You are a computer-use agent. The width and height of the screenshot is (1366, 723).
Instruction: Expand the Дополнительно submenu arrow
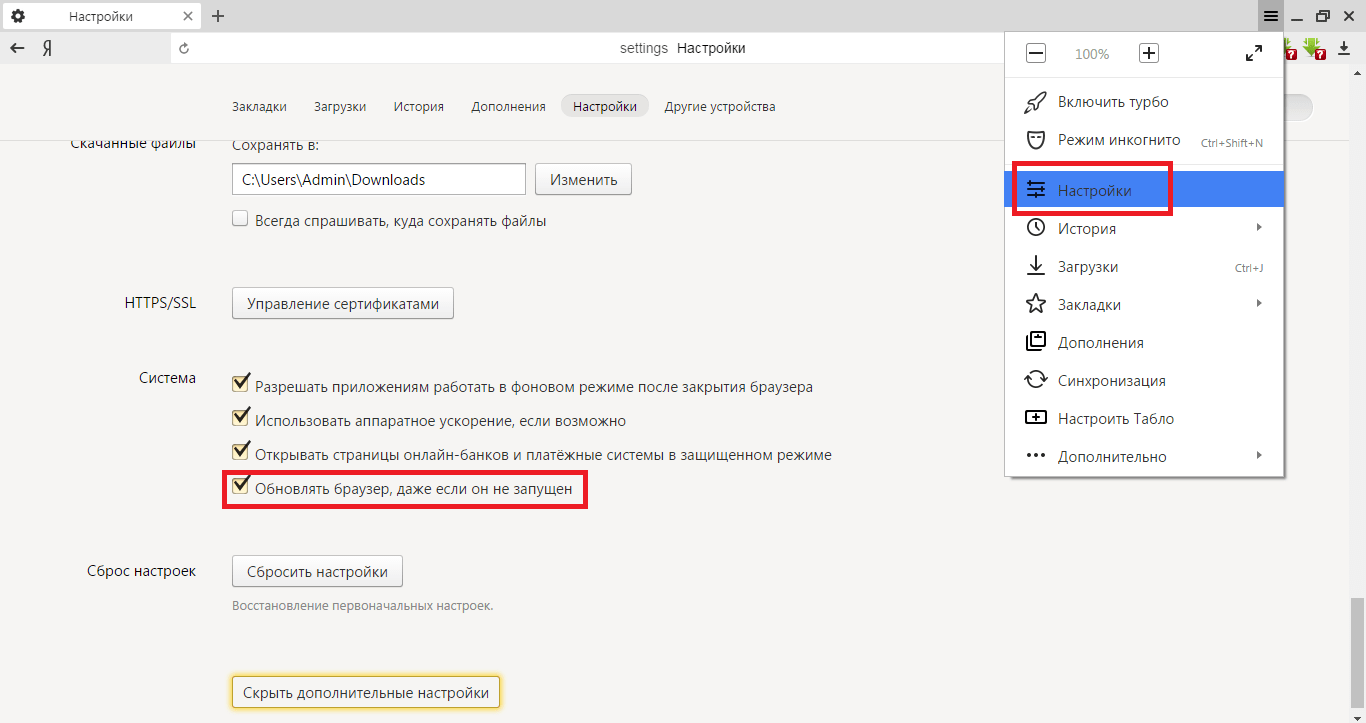(1259, 456)
